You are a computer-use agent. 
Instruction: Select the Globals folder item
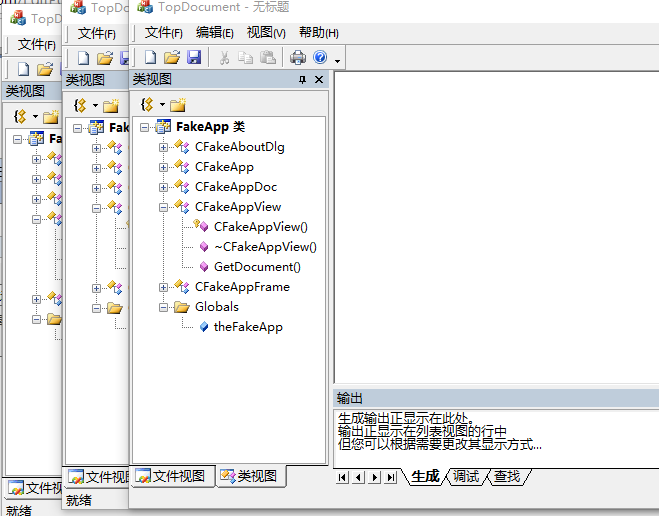tap(216, 307)
